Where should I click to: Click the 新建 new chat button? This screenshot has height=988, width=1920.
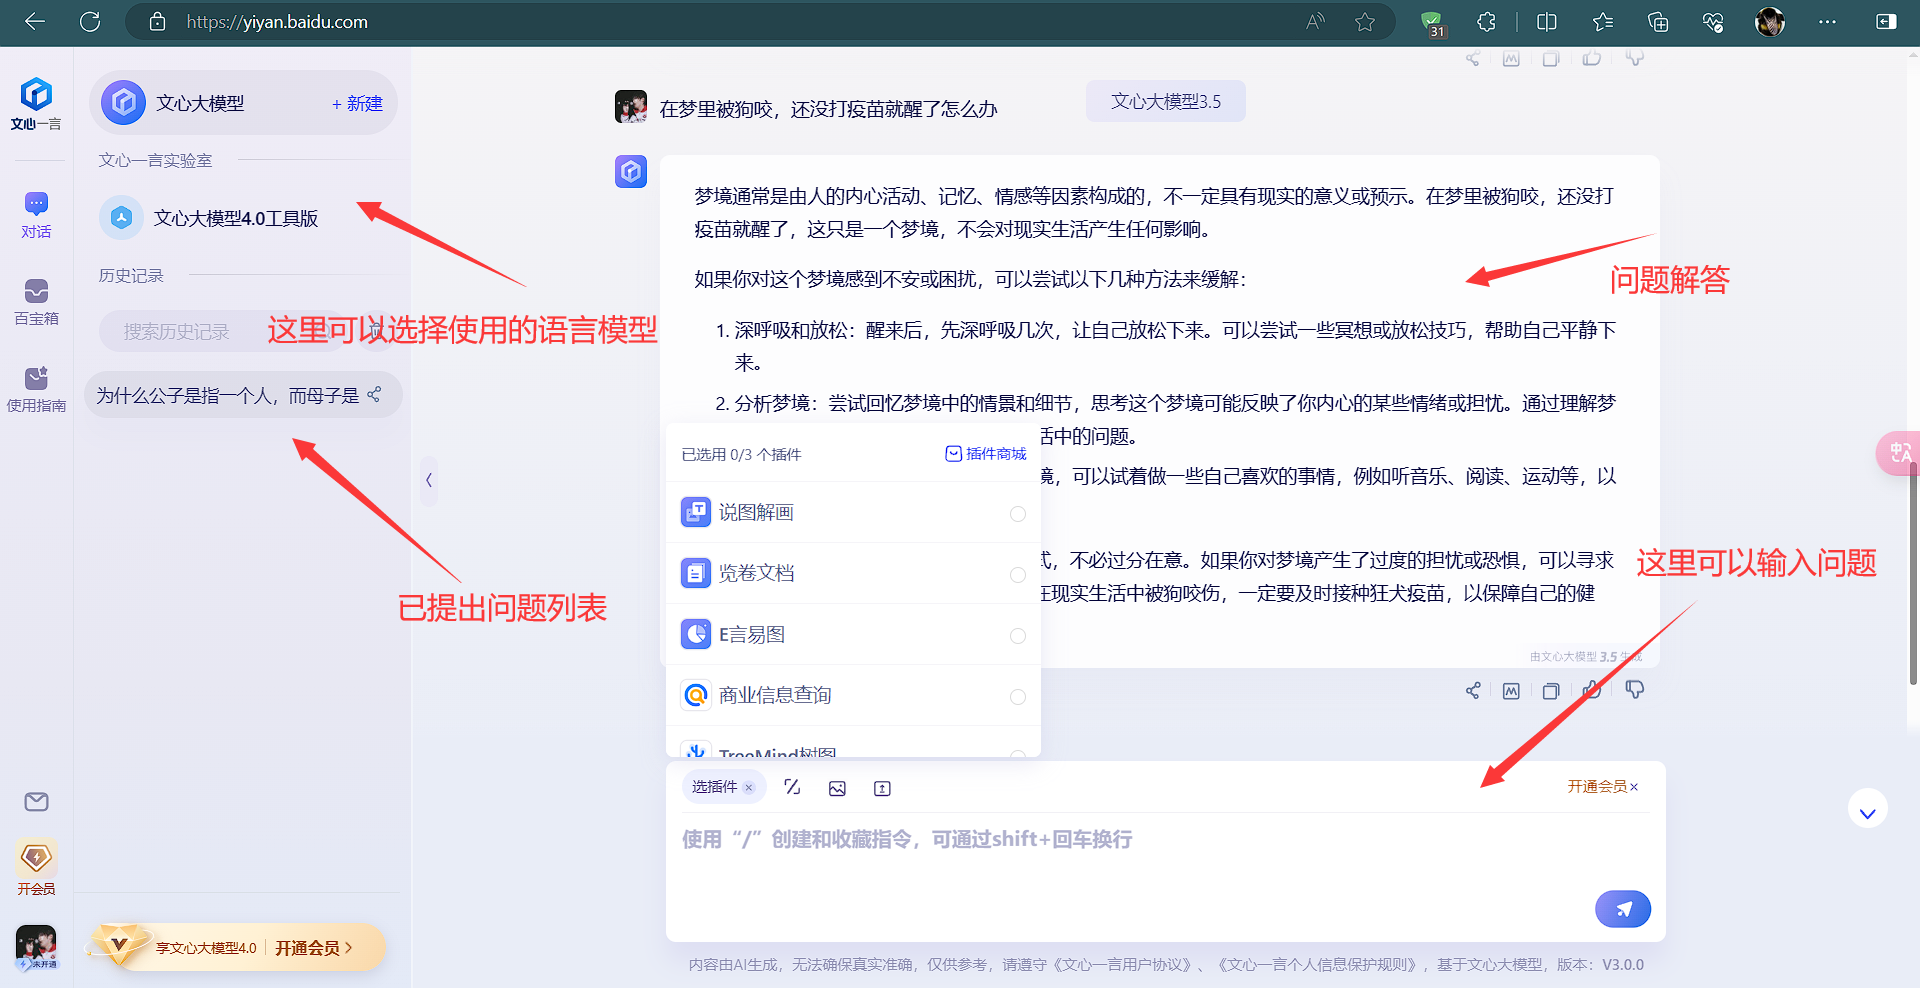click(x=357, y=104)
